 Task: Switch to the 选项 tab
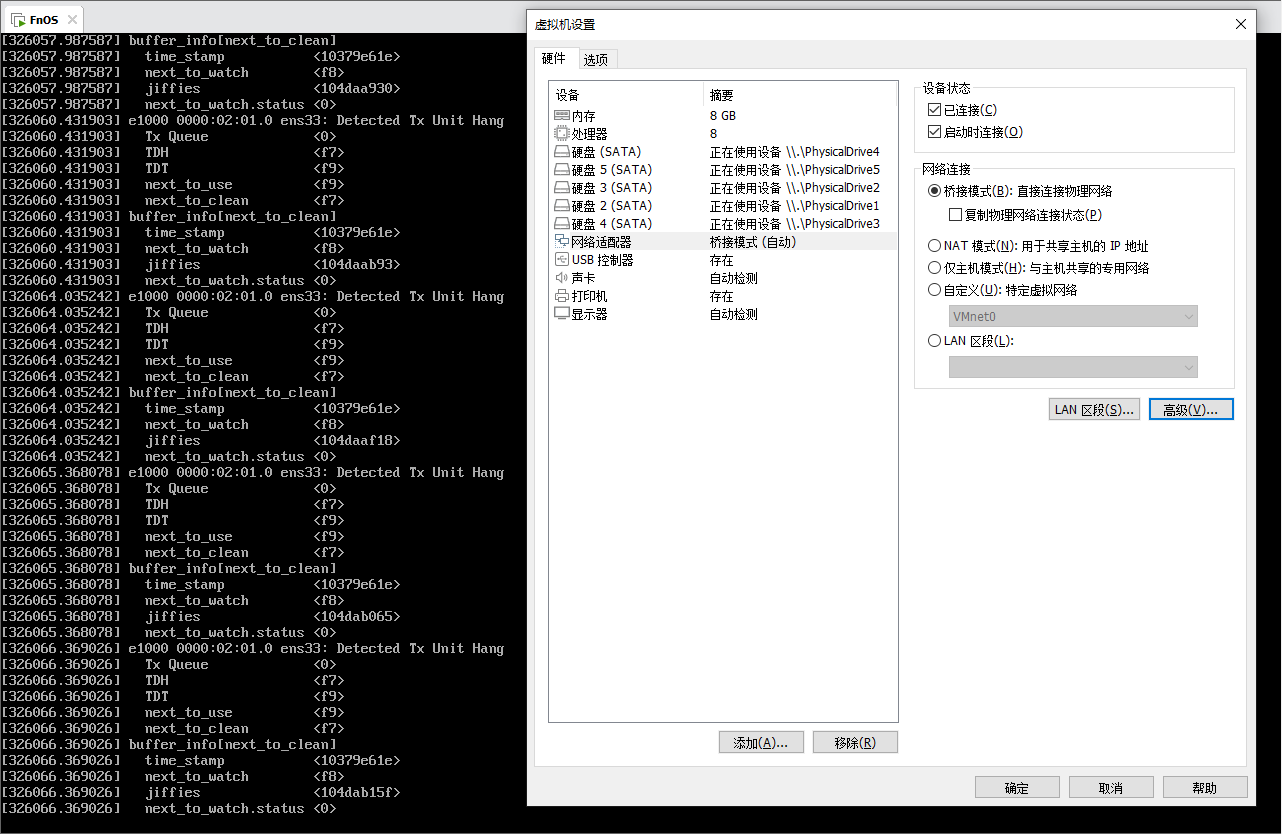pos(596,59)
